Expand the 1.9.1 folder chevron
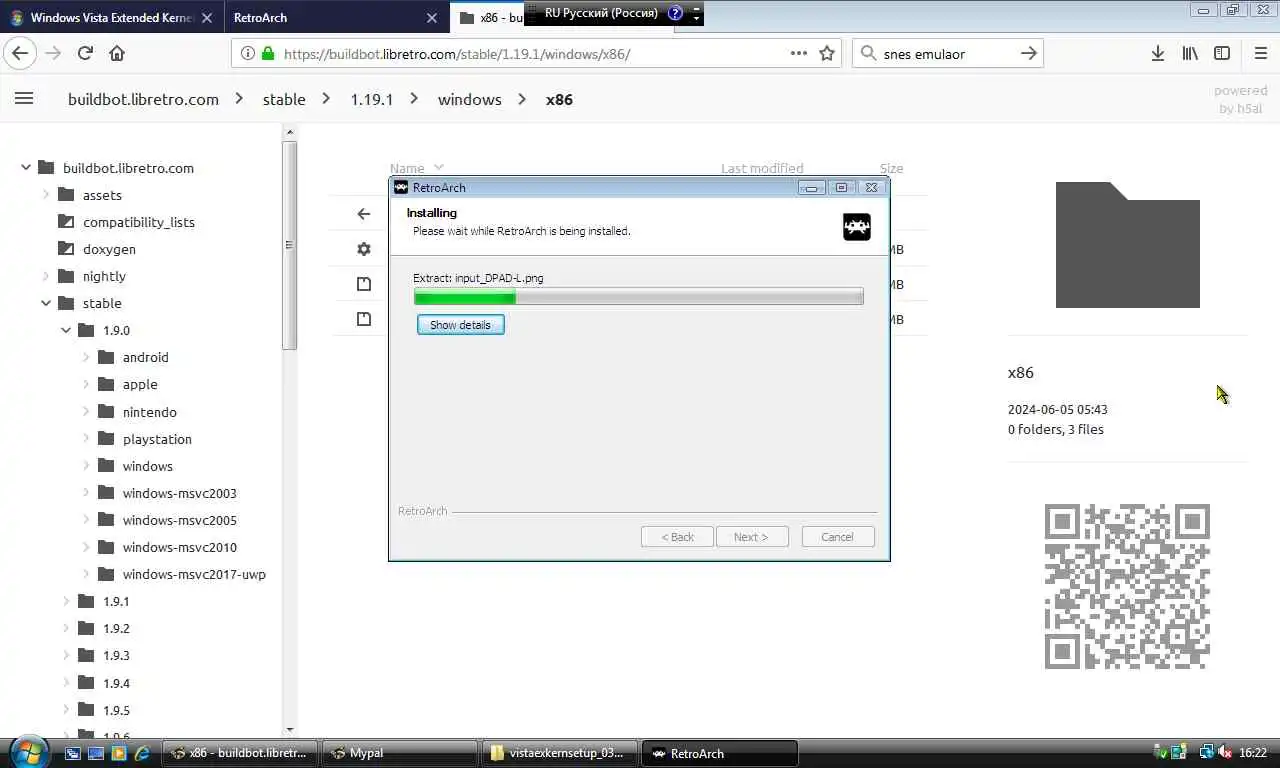1280x768 pixels. [x=66, y=600]
